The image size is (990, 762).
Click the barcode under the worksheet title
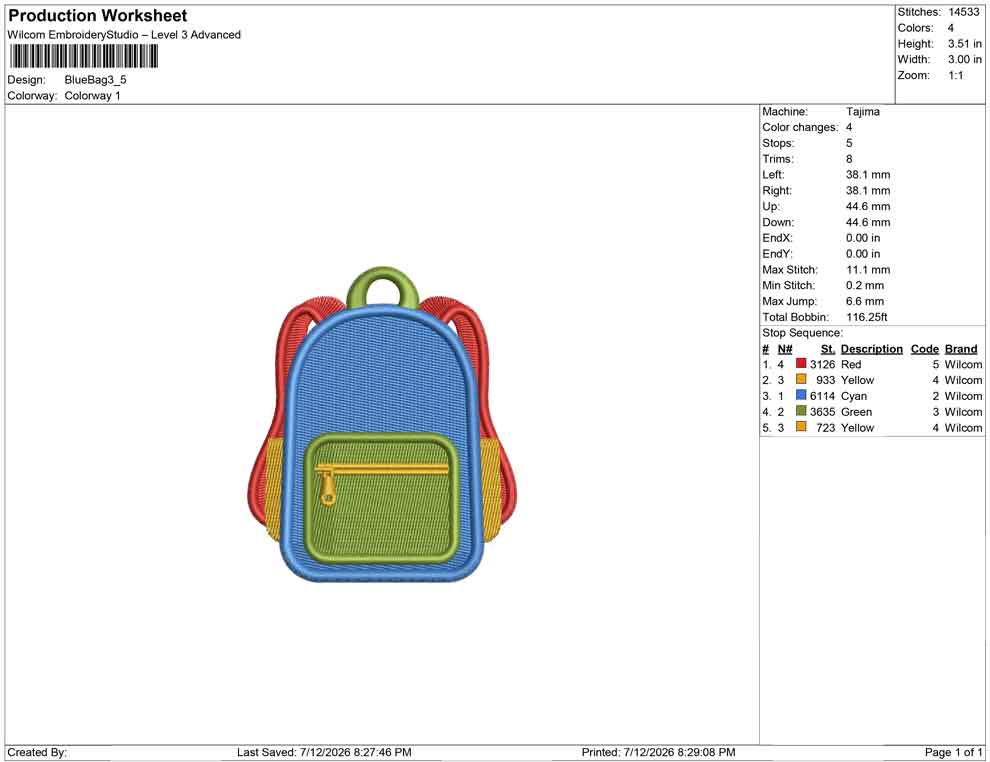coord(83,57)
